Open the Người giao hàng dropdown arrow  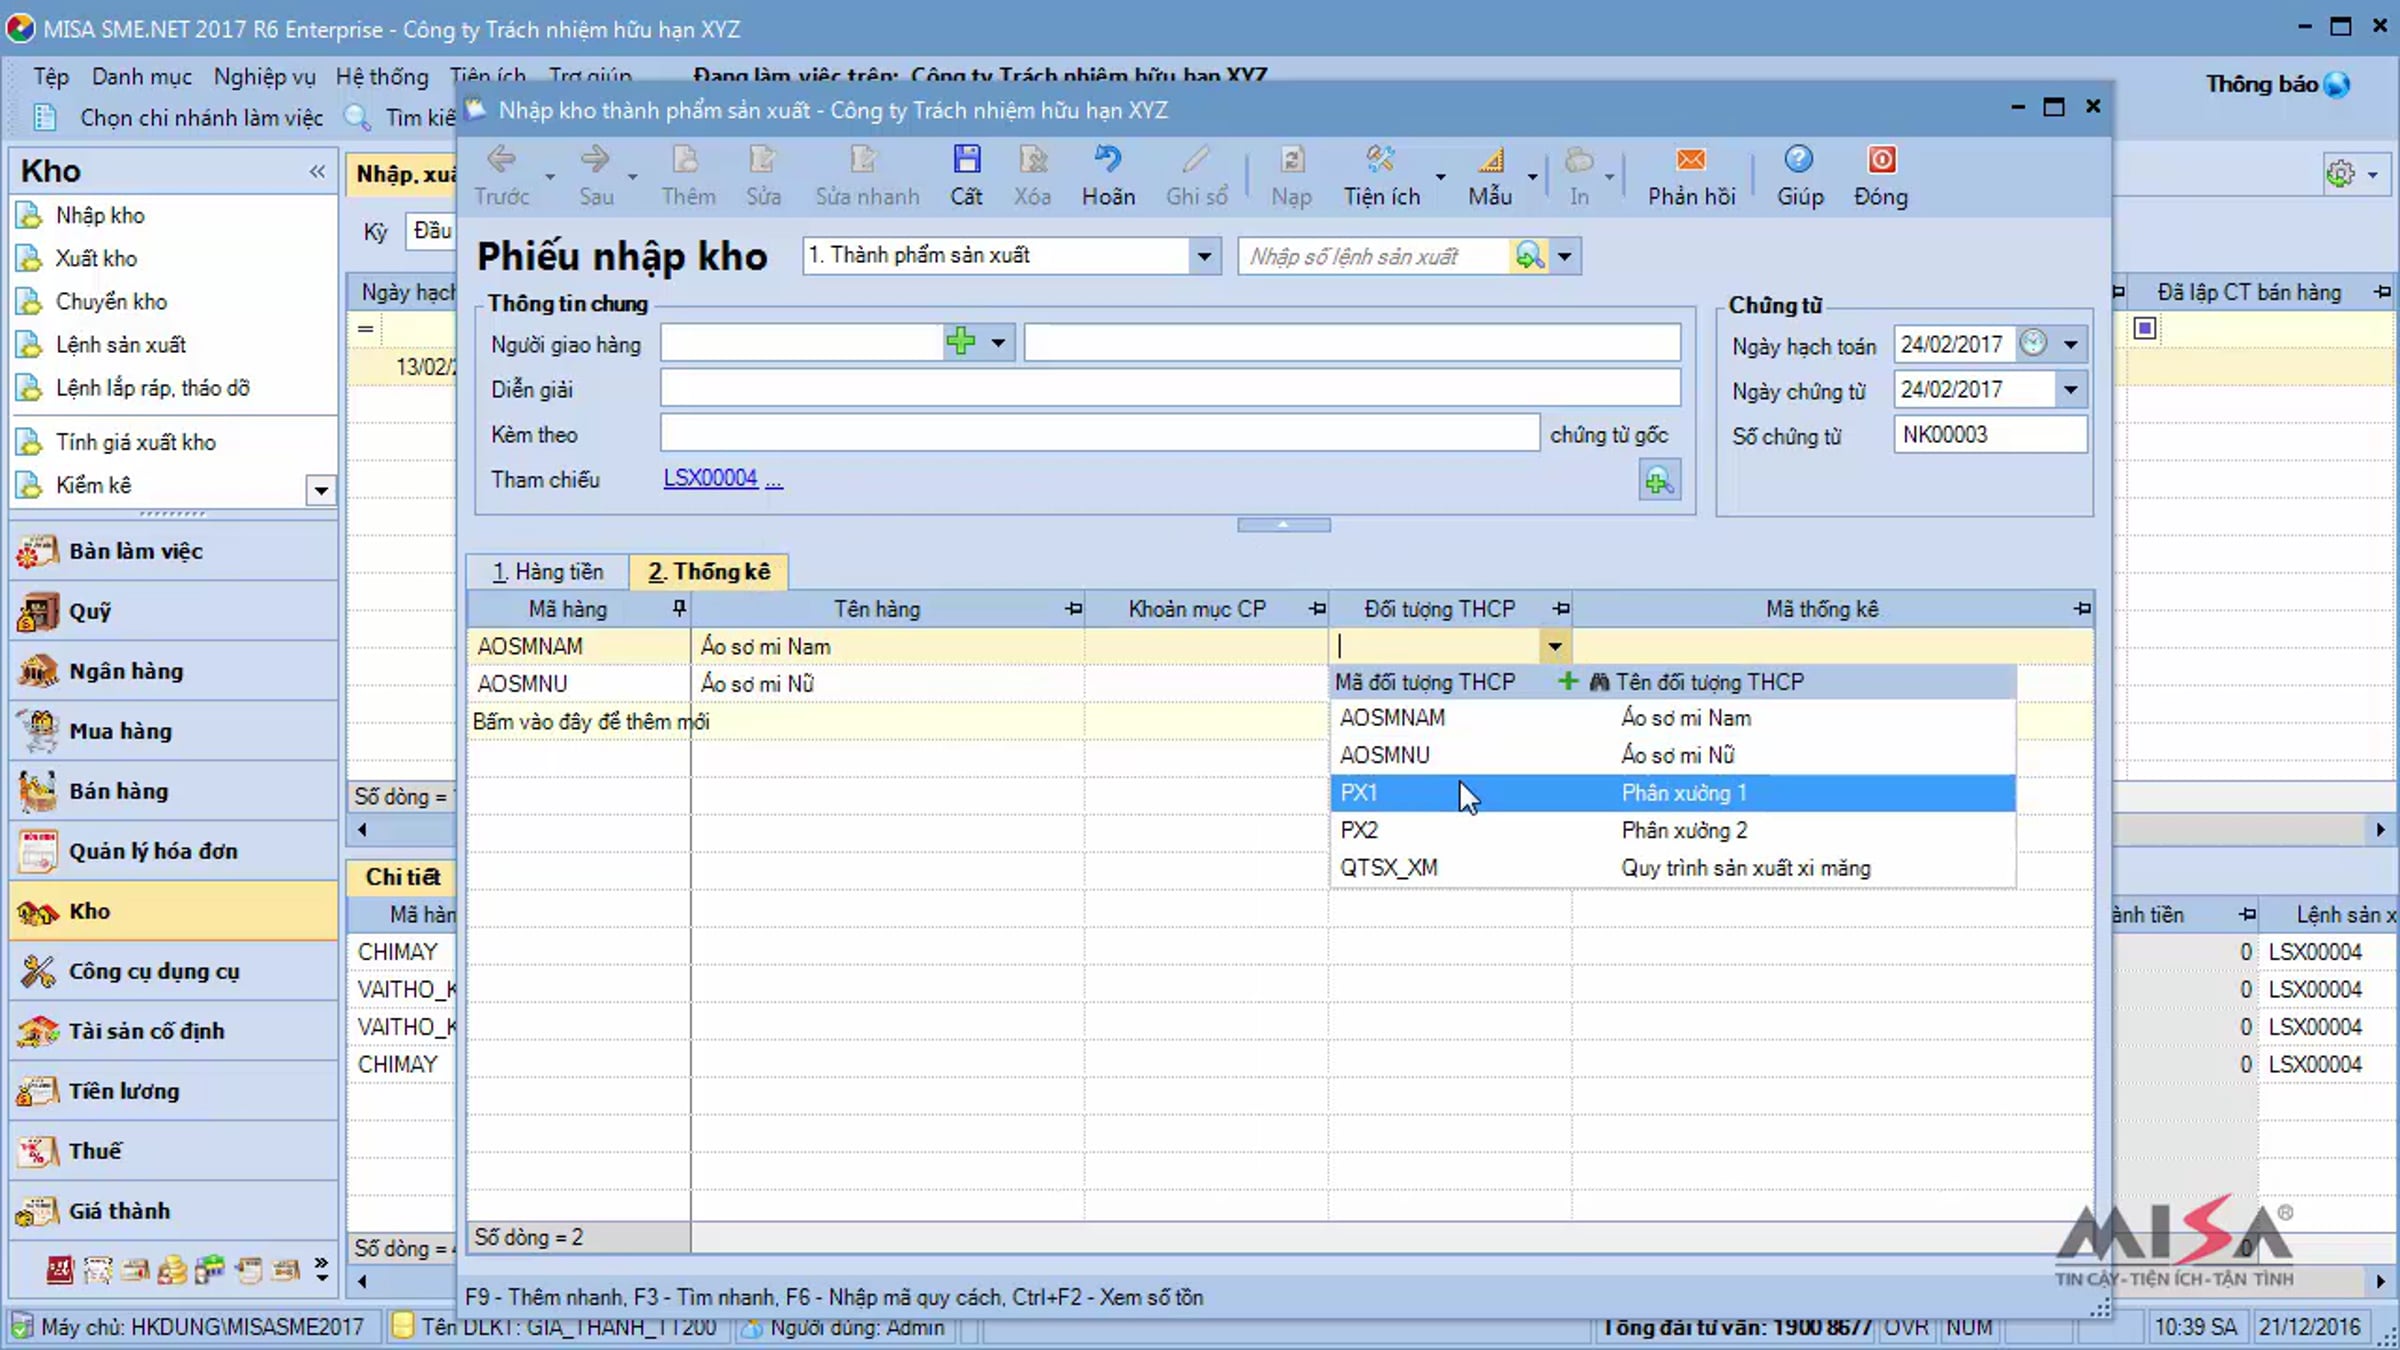[998, 343]
